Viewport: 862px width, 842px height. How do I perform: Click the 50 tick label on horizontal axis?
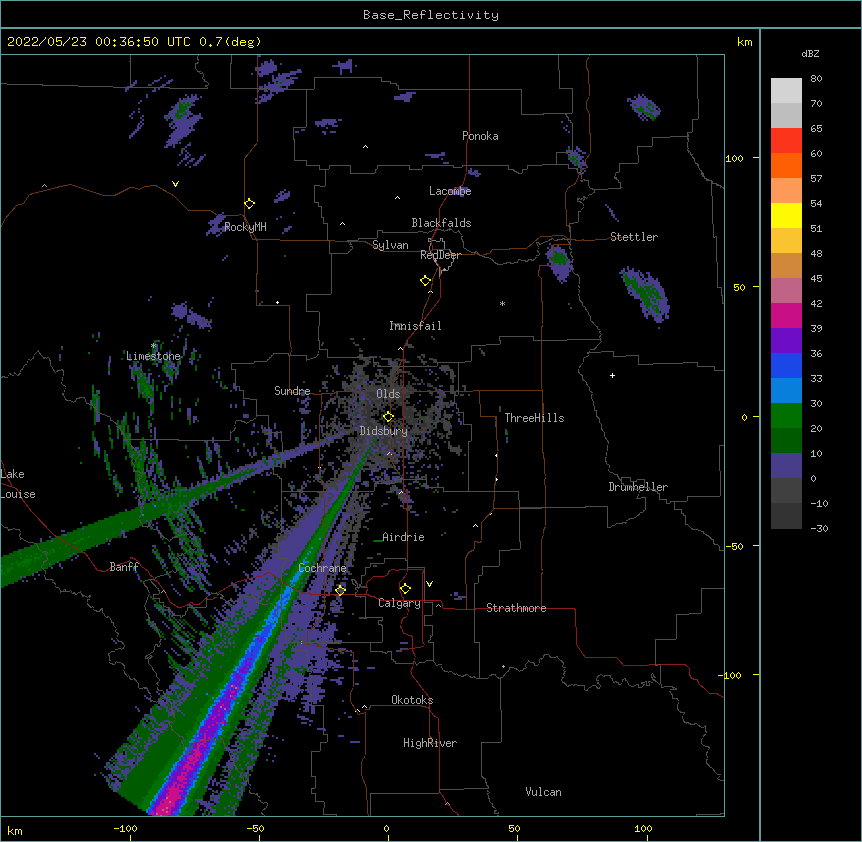point(514,828)
